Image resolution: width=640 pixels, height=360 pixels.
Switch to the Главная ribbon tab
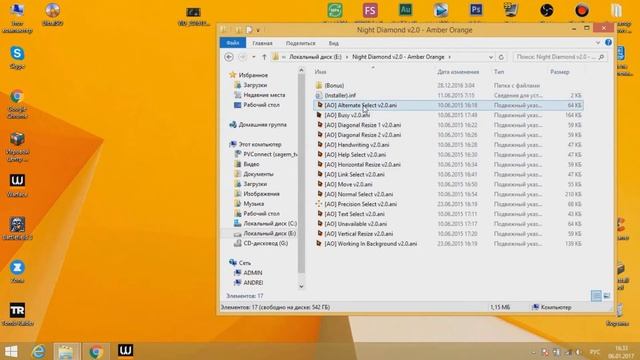click(x=262, y=43)
